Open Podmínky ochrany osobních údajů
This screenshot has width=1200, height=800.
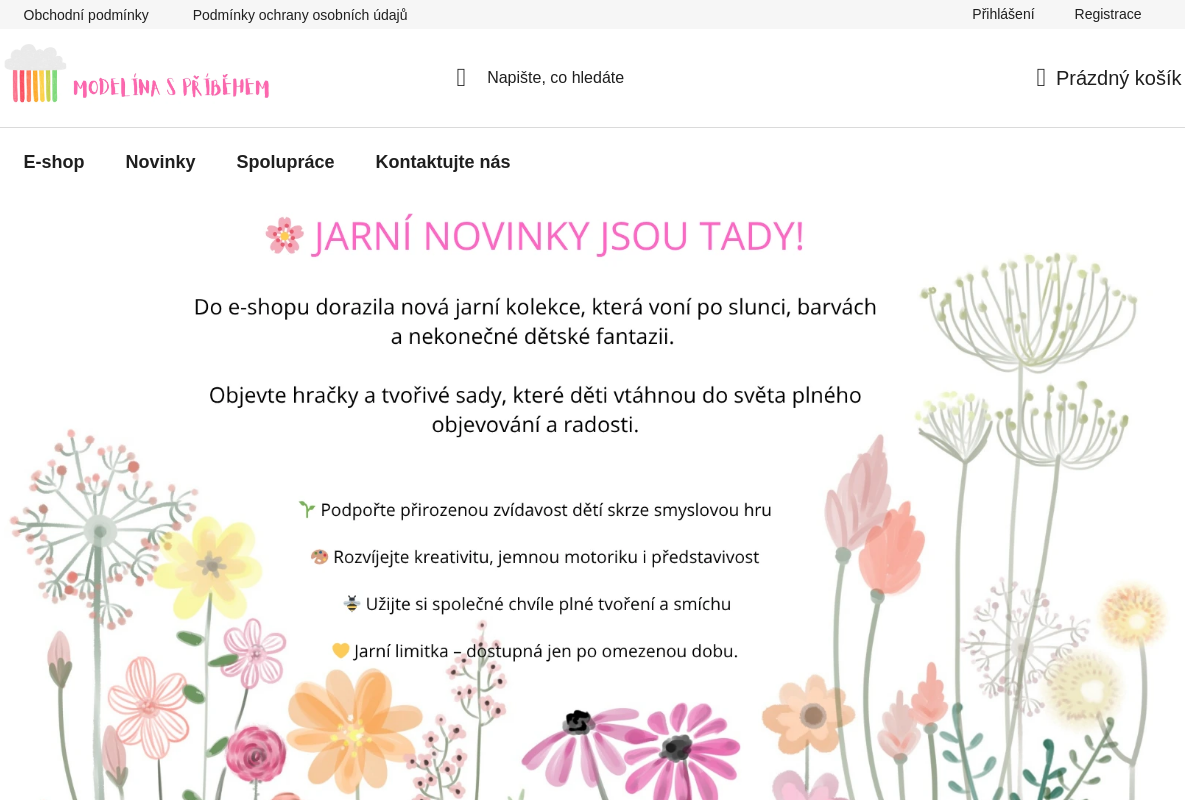[299, 14]
